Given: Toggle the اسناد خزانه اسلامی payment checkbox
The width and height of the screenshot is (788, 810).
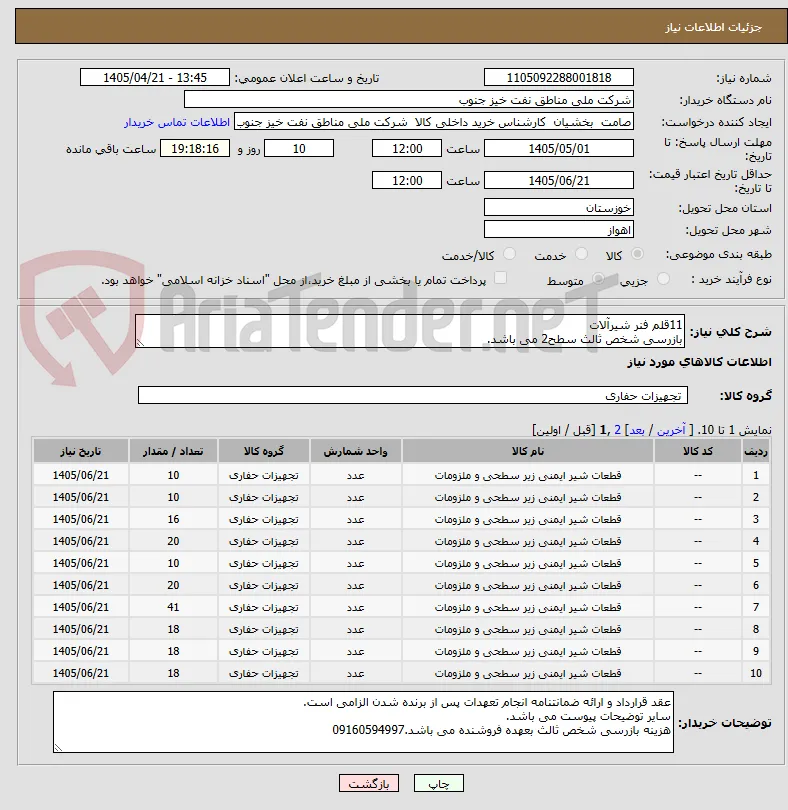Looking at the screenshot, I should pos(500,278).
